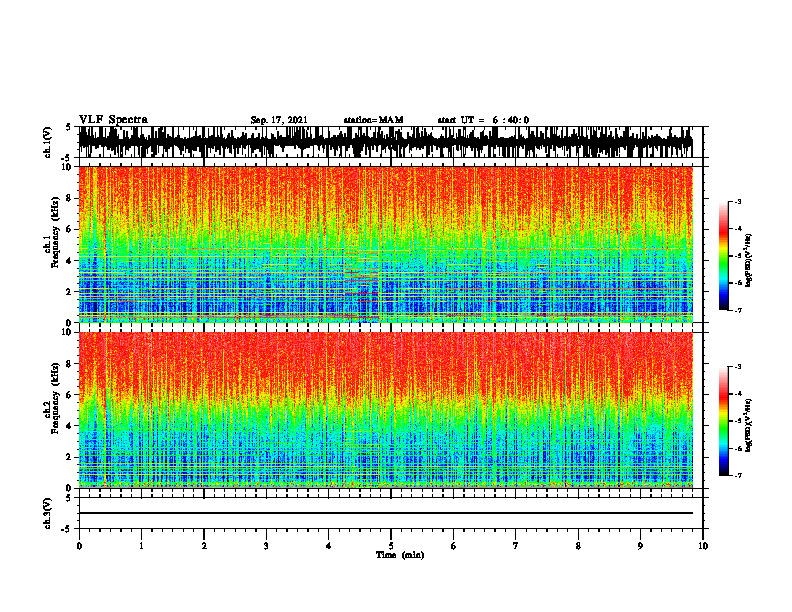Image resolution: width=792 pixels, height=612 pixels.
Task: Click time-axis tick label "2"
Action: [x=204, y=546]
